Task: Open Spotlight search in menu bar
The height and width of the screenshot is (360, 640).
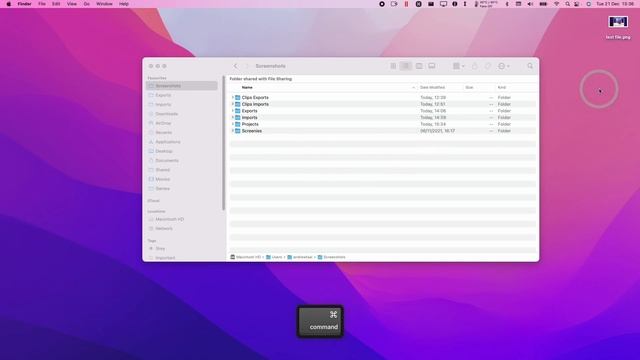Action: (x=567, y=4)
